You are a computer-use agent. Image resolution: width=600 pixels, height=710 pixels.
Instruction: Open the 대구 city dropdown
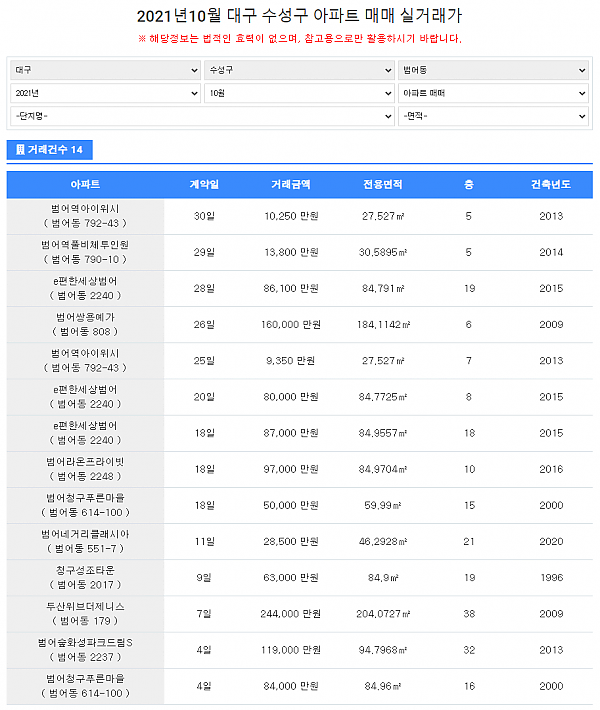tap(105, 71)
